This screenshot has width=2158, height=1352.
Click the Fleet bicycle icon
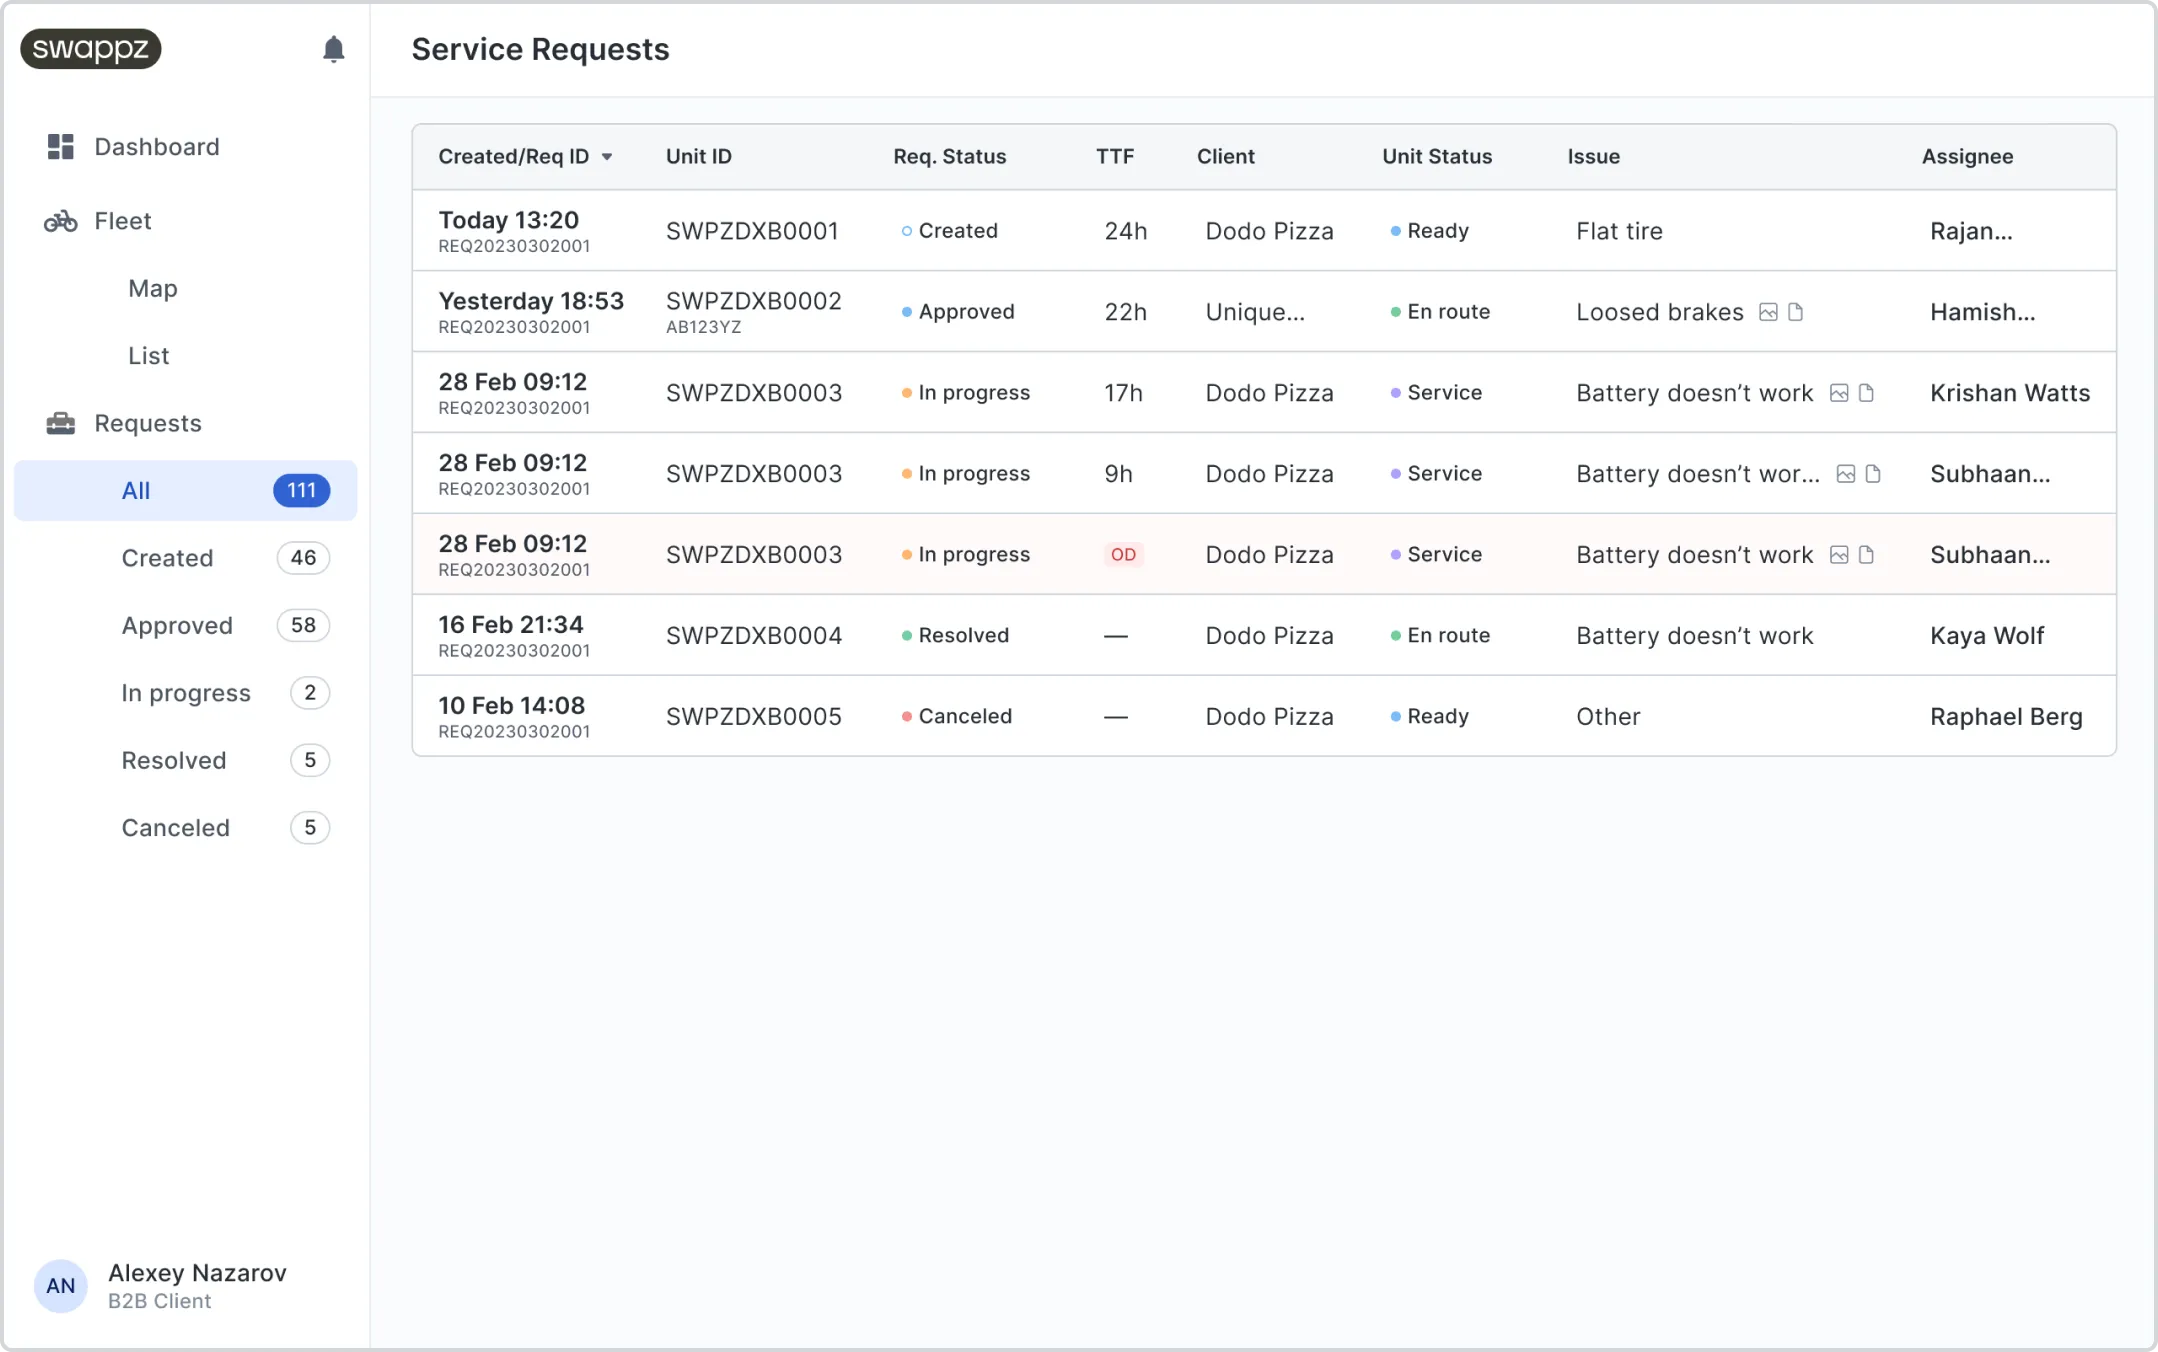pyautogui.click(x=60, y=221)
